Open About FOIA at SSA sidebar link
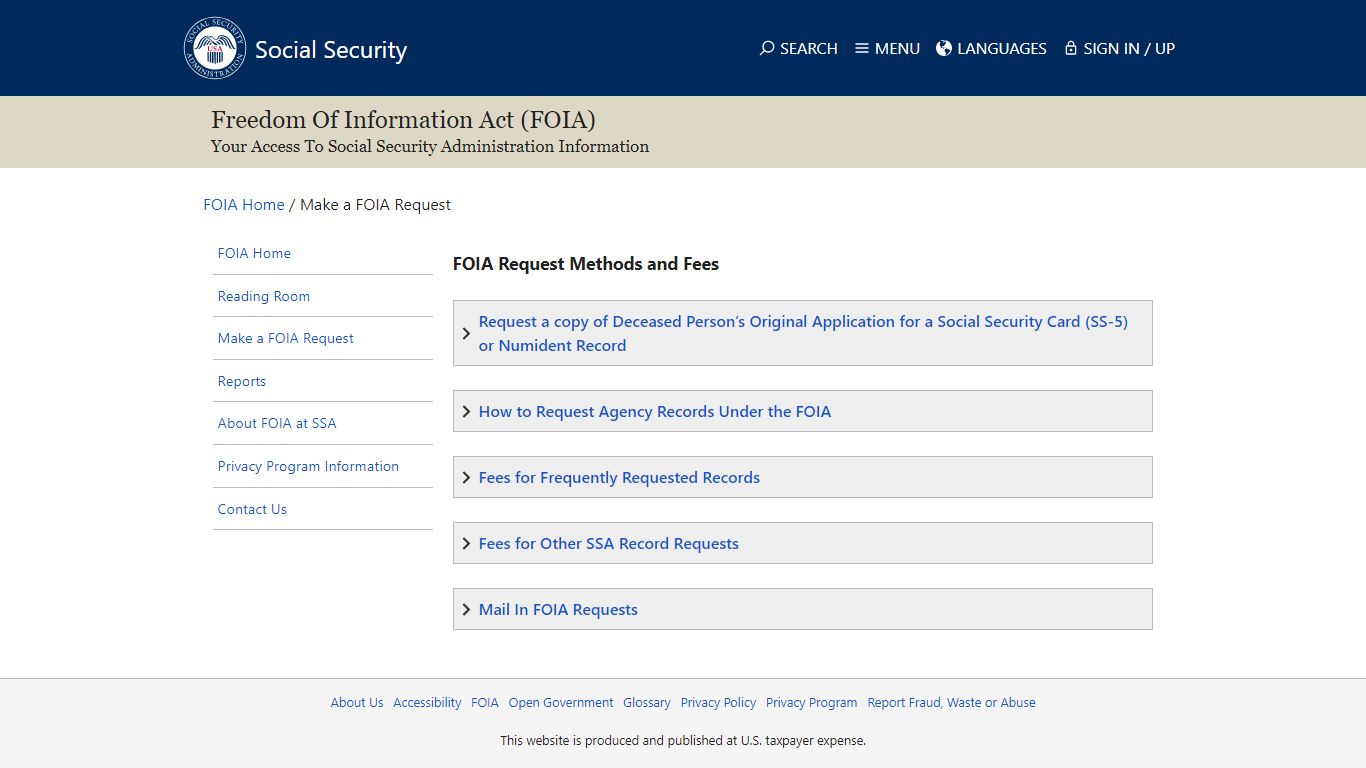The image size is (1366, 768). 277,423
